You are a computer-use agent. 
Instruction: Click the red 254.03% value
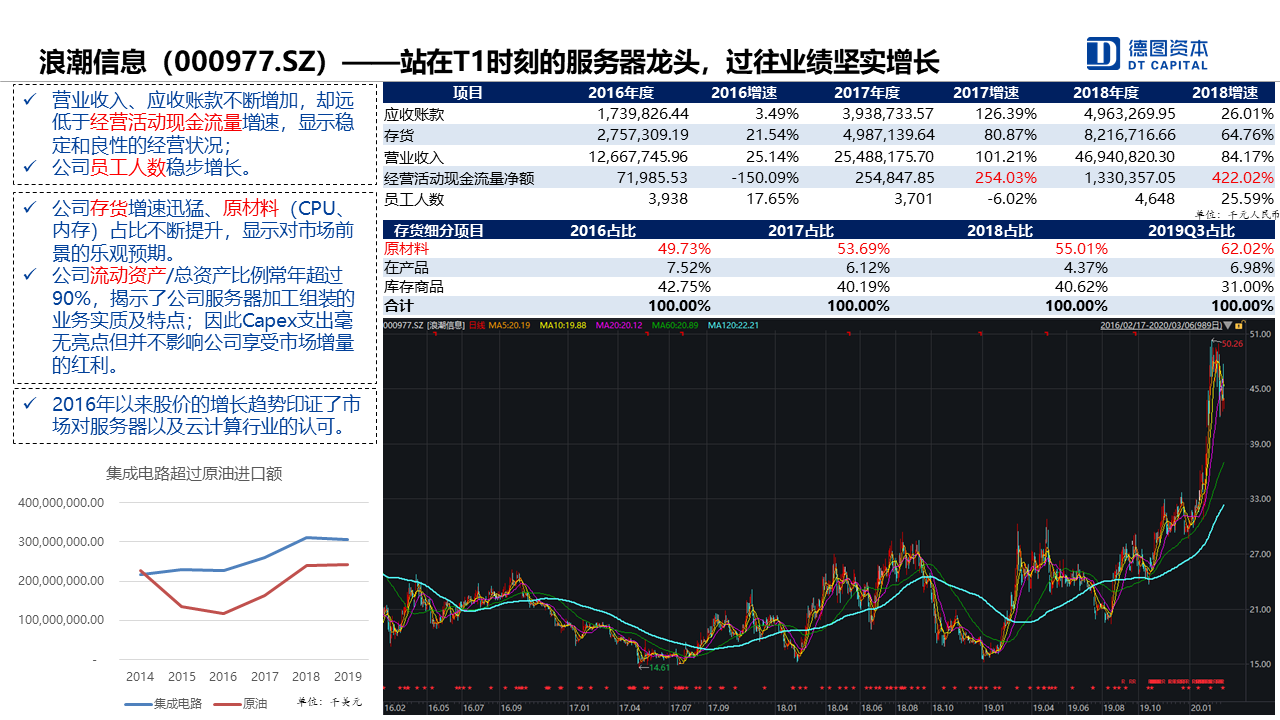tap(1006, 178)
